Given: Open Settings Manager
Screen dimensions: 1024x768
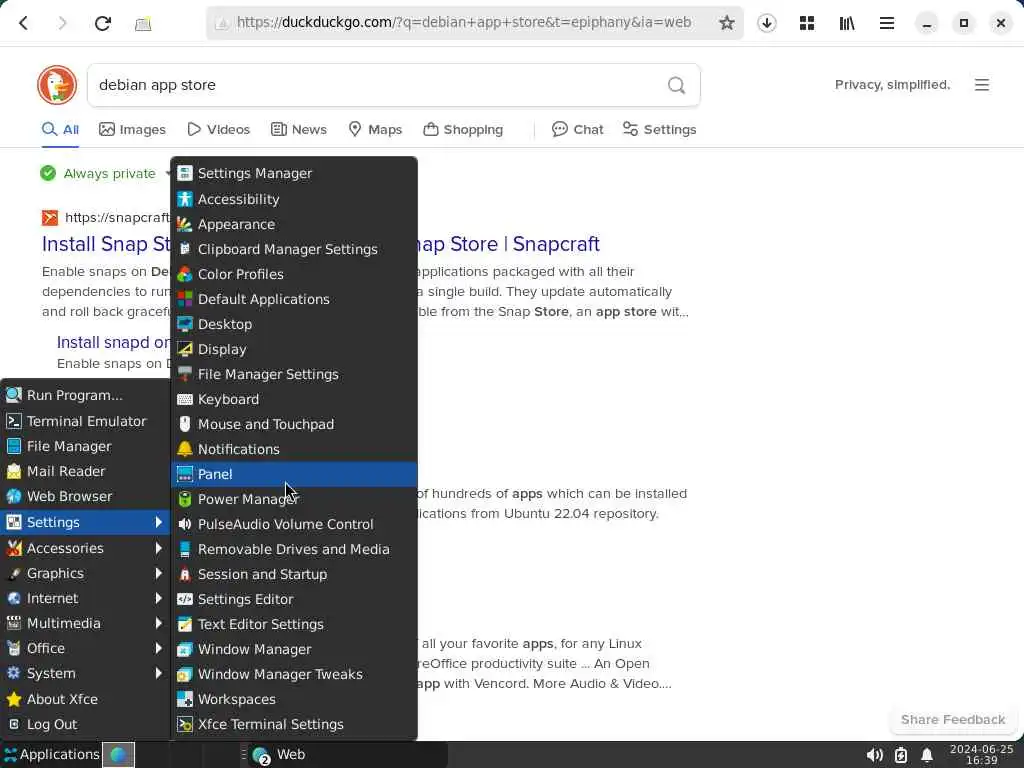Looking at the screenshot, I should click(294, 173).
